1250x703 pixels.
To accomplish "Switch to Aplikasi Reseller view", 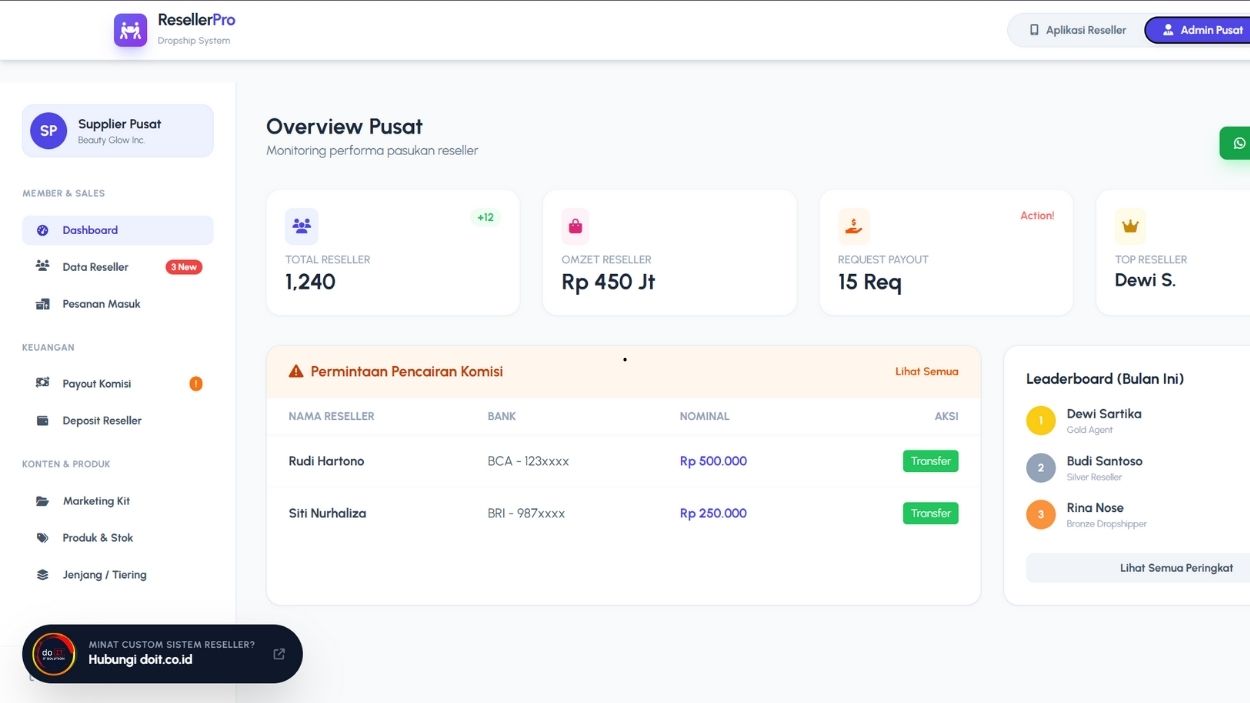I will tap(1075, 29).
